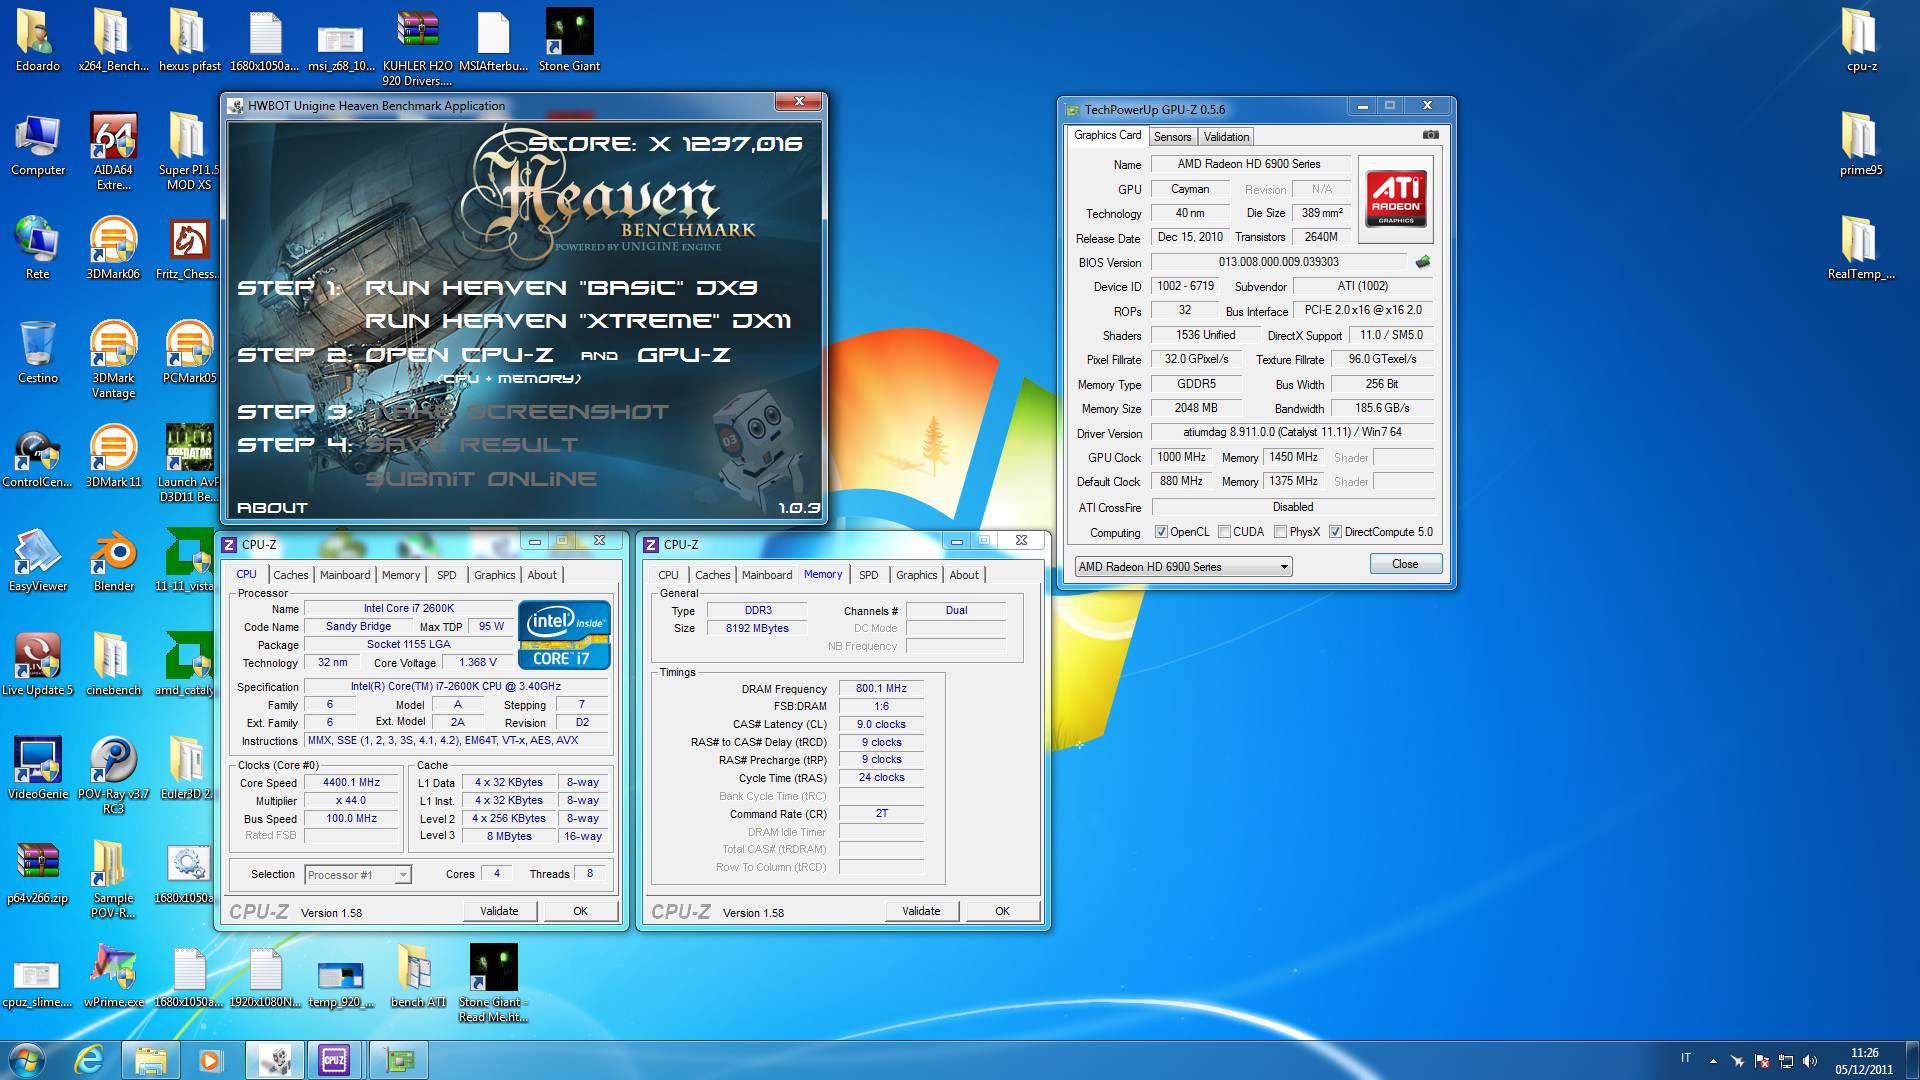Open the cinebench folder on desktop
This screenshot has width=1920, height=1080.
(113, 664)
